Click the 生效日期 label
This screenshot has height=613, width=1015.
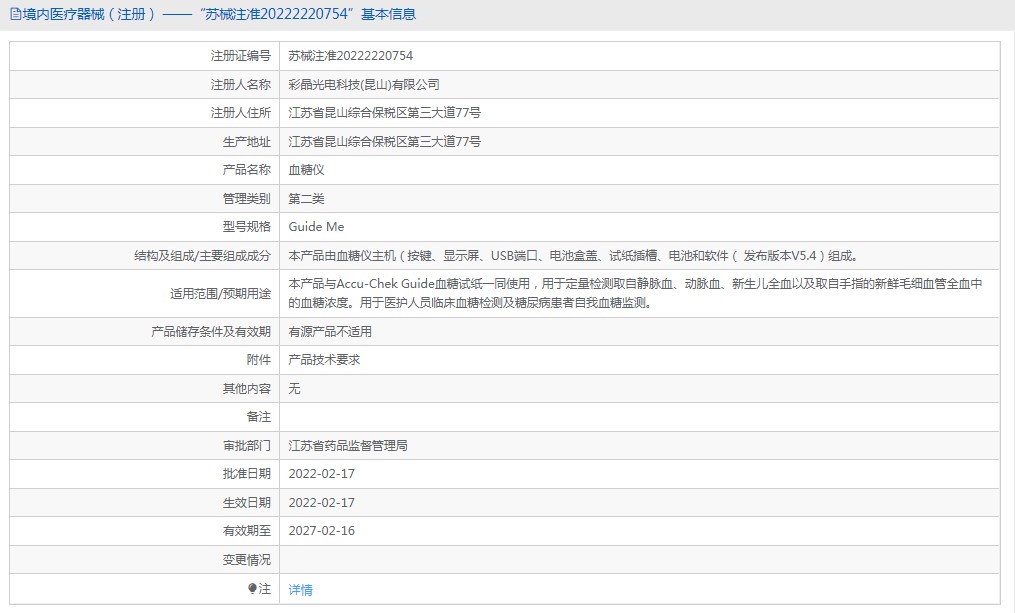point(247,502)
